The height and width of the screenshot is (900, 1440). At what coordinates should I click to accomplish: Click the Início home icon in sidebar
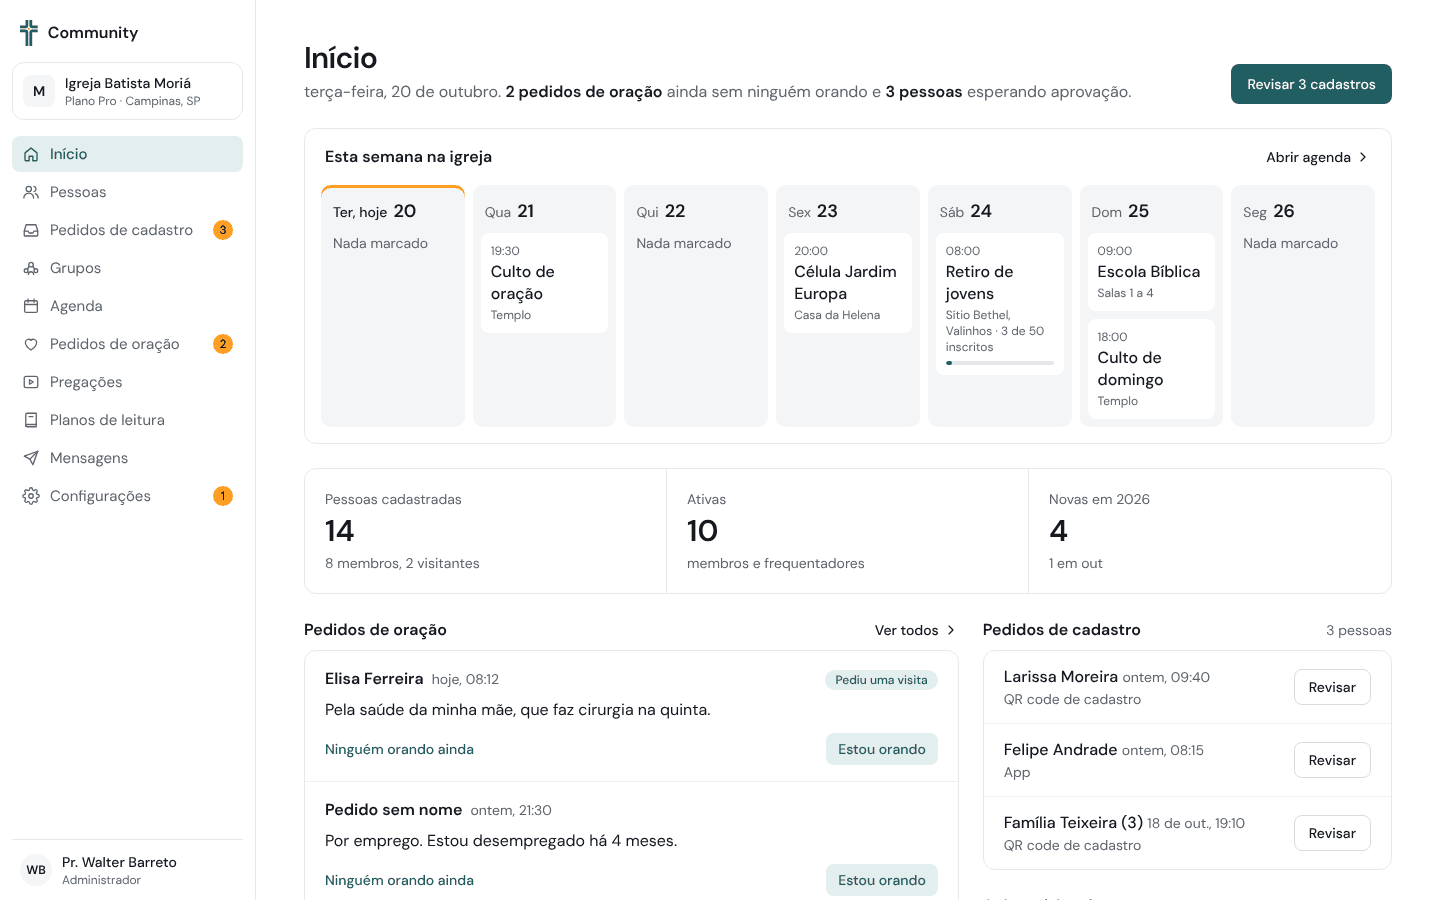point(31,154)
